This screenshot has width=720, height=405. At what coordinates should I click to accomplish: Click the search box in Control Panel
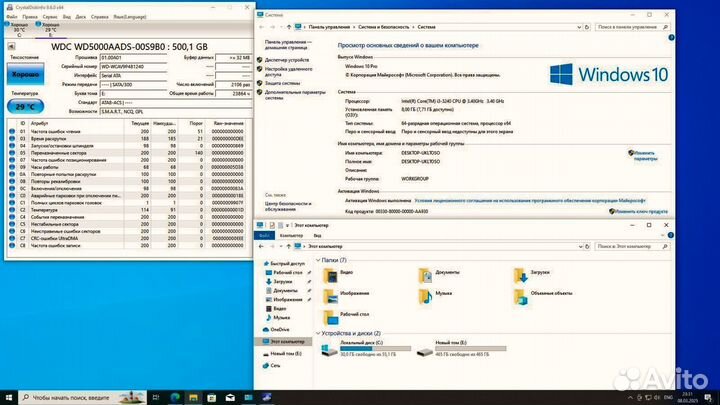pos(632,27)
